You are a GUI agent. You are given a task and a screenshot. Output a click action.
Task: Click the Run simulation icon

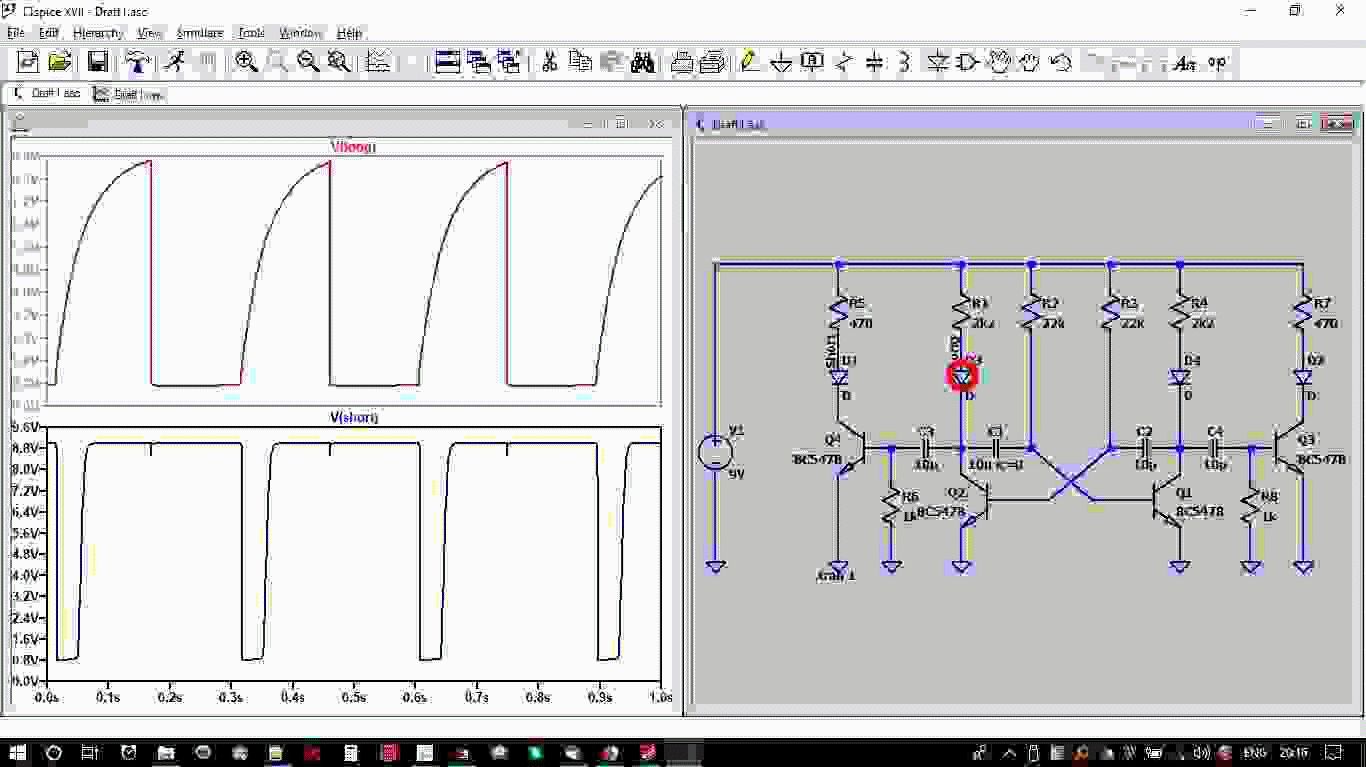click(x=175, y=62)
